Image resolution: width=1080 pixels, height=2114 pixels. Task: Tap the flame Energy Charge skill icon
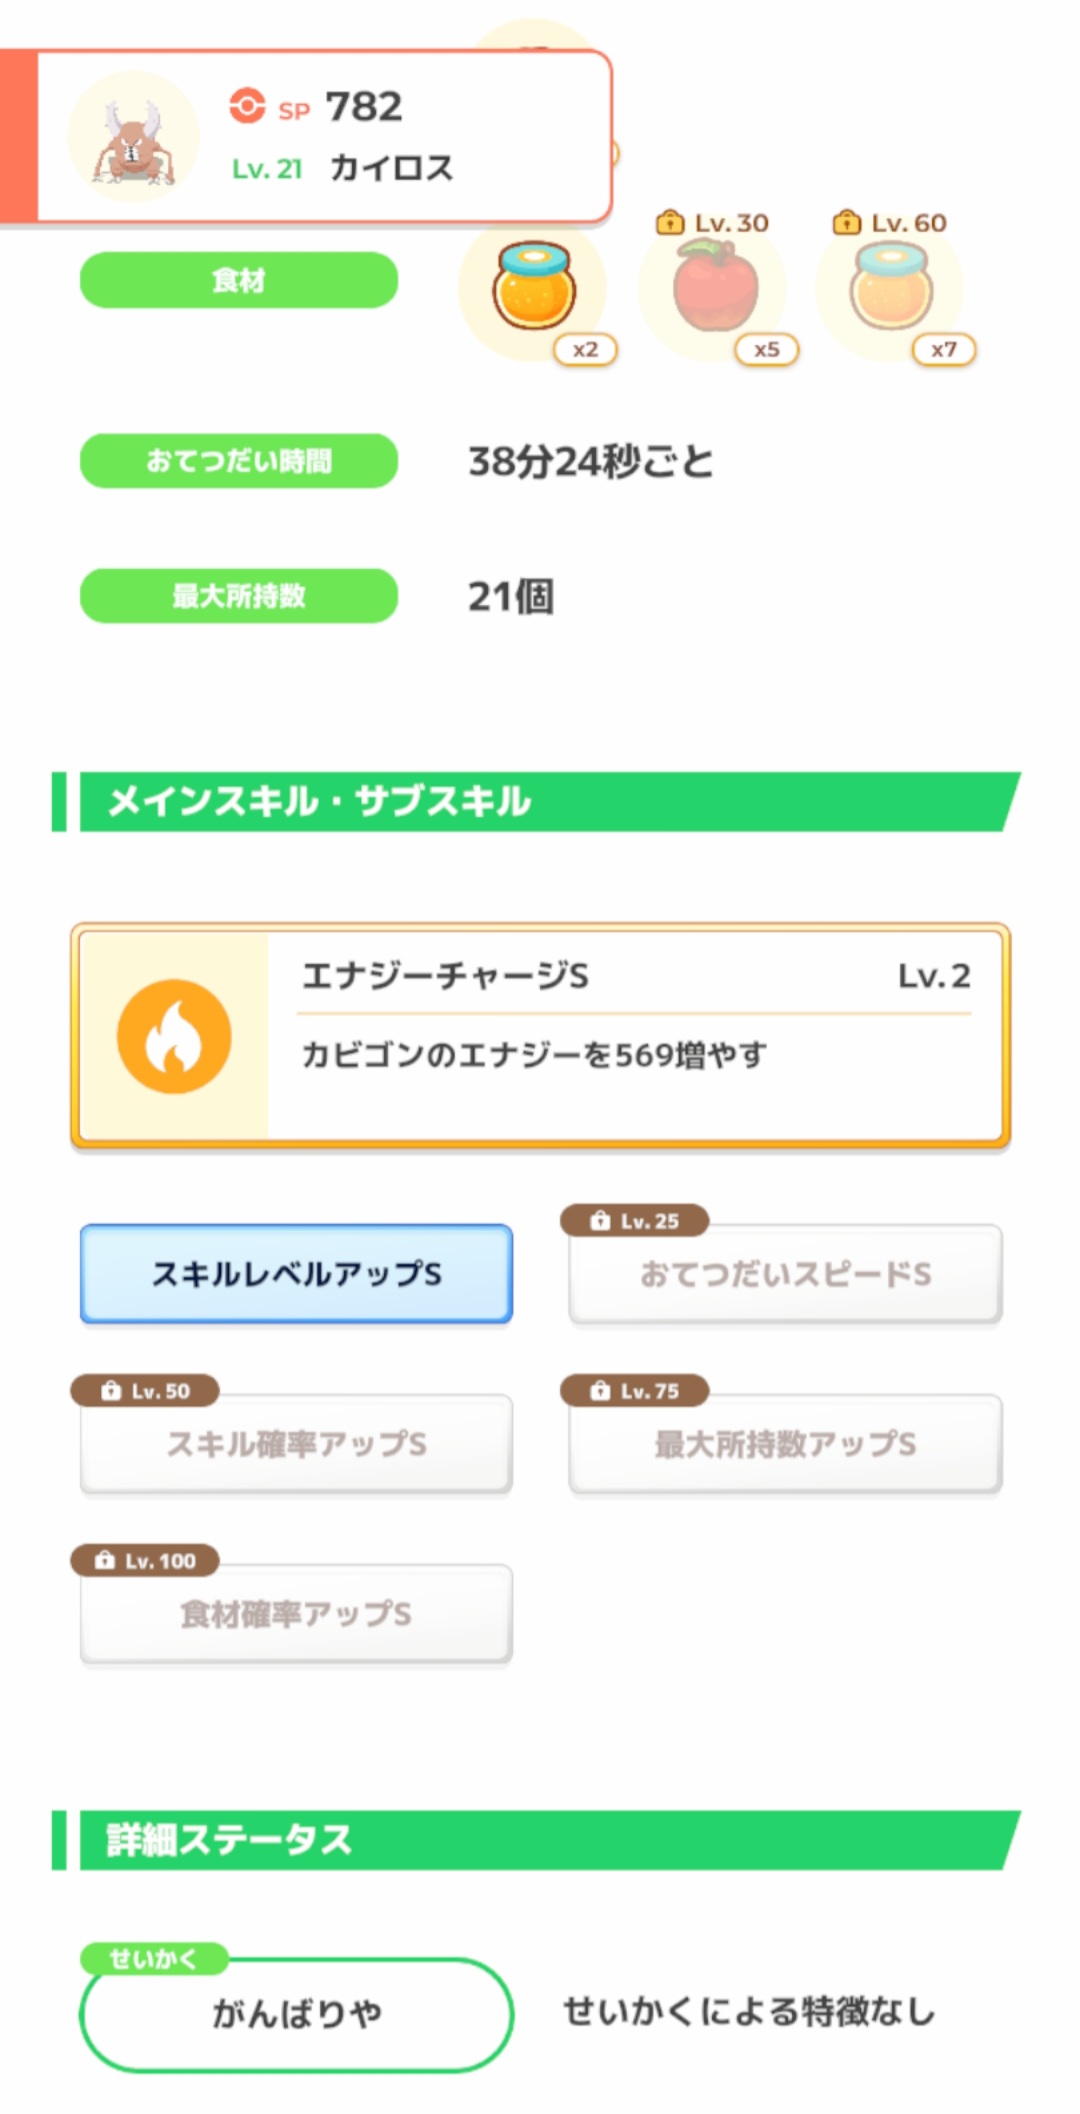(174, 1036)
